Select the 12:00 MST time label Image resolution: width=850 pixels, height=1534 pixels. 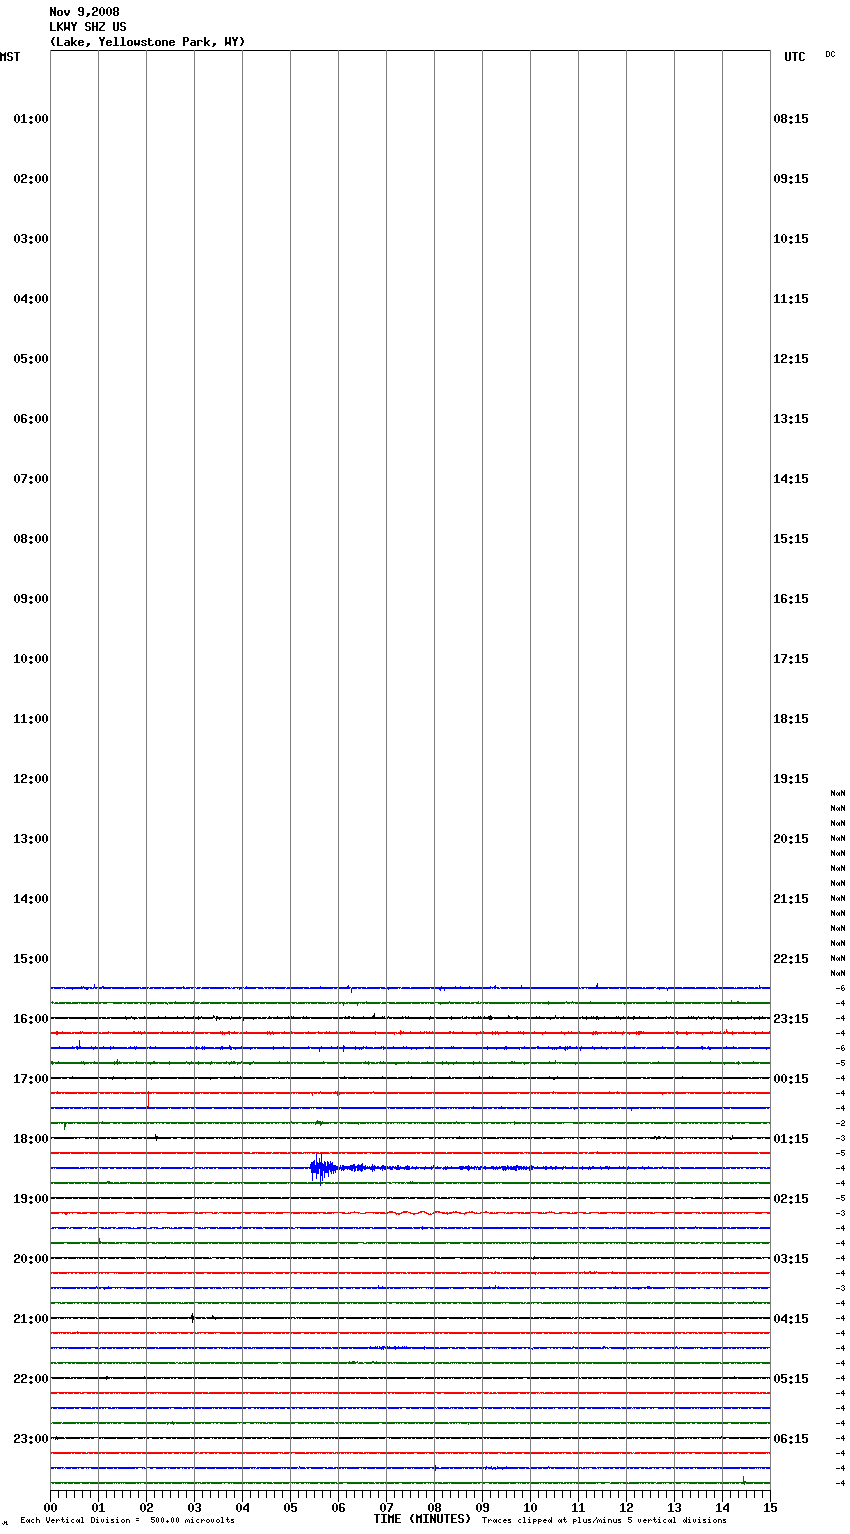[x=30, y=779]
